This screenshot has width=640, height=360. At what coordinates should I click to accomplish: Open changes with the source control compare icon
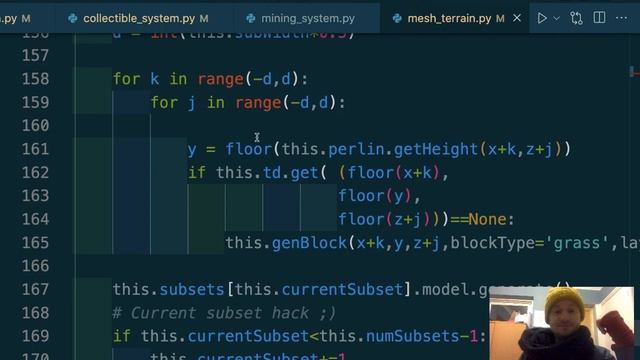point(576,18)
